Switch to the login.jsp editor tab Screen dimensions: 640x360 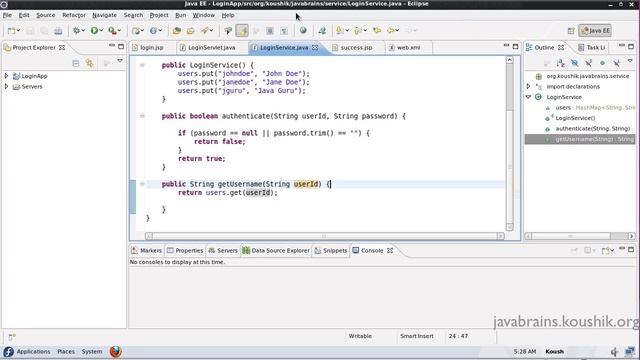pos(152,48)
